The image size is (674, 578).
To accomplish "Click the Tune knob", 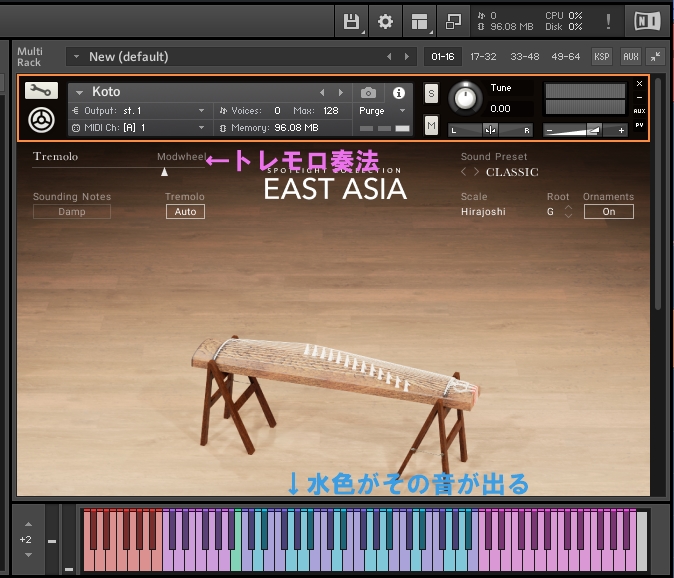I will (465, 98).
